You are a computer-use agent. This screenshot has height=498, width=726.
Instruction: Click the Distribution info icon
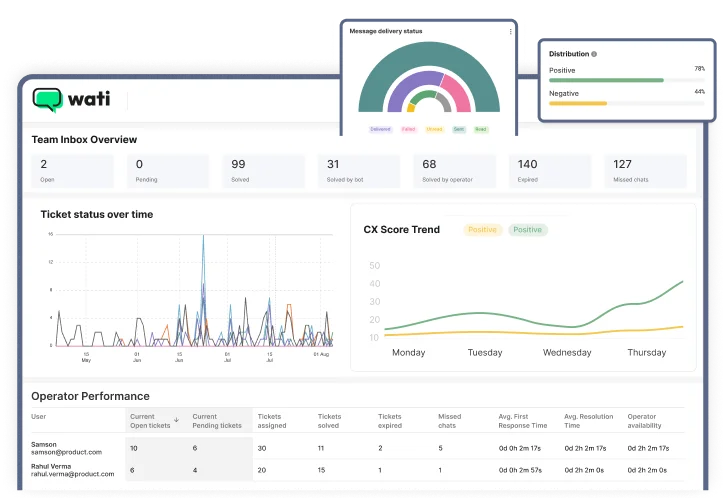[x=594, y=54]
